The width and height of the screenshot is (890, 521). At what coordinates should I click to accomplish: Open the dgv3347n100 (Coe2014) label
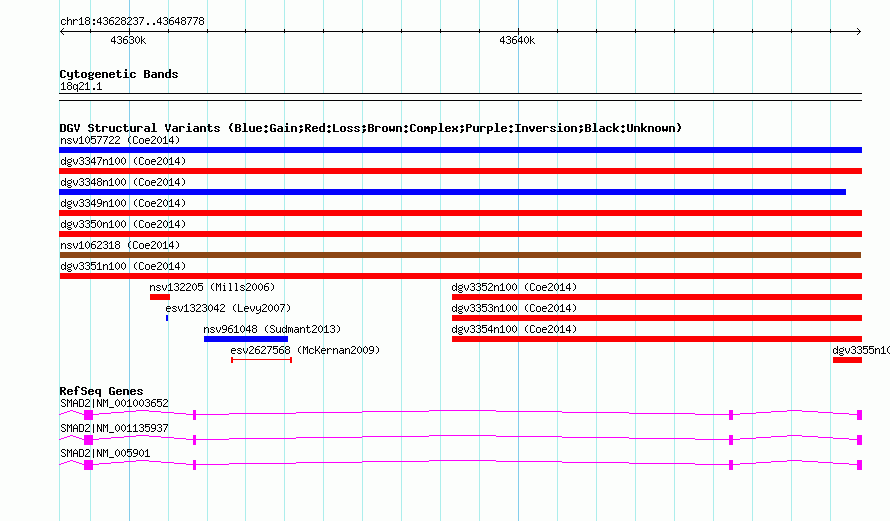pos(123,161)
